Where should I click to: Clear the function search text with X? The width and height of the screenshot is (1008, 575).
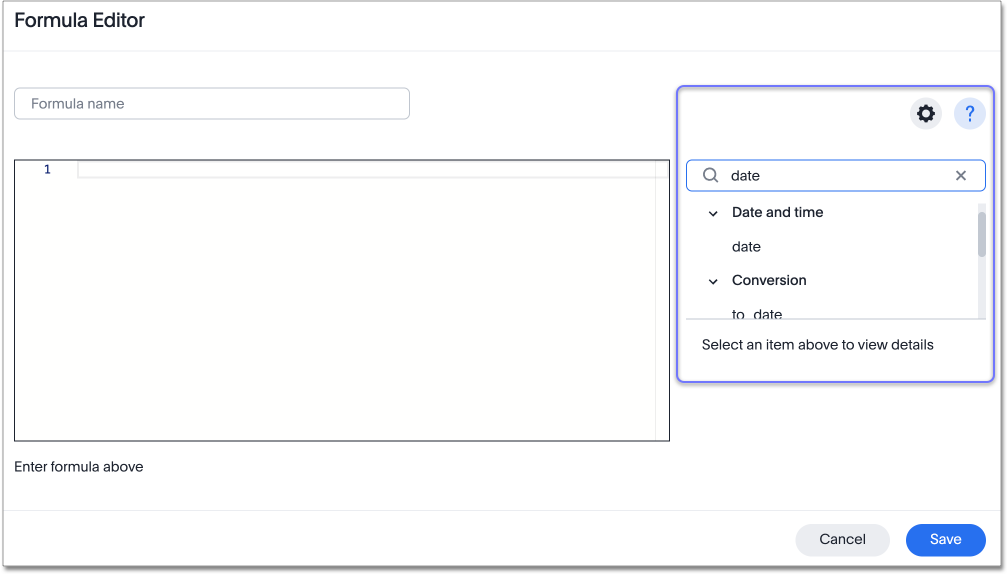(961, 176)
